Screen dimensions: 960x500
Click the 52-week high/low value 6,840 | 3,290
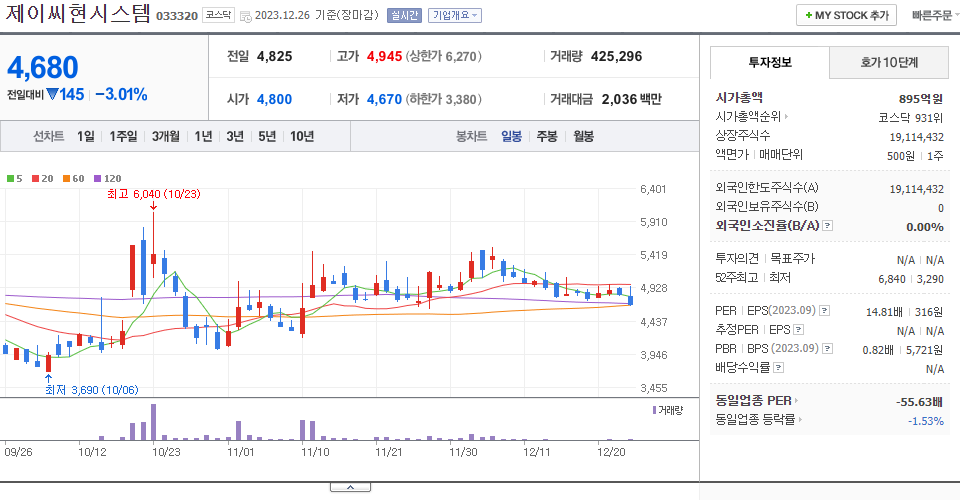click(911, 279)
